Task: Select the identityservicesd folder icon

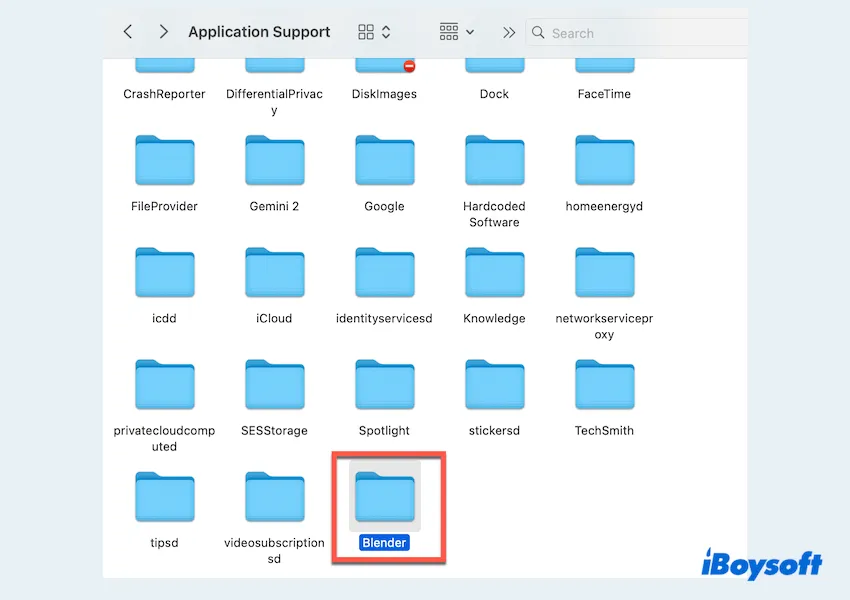Action: 385,273
